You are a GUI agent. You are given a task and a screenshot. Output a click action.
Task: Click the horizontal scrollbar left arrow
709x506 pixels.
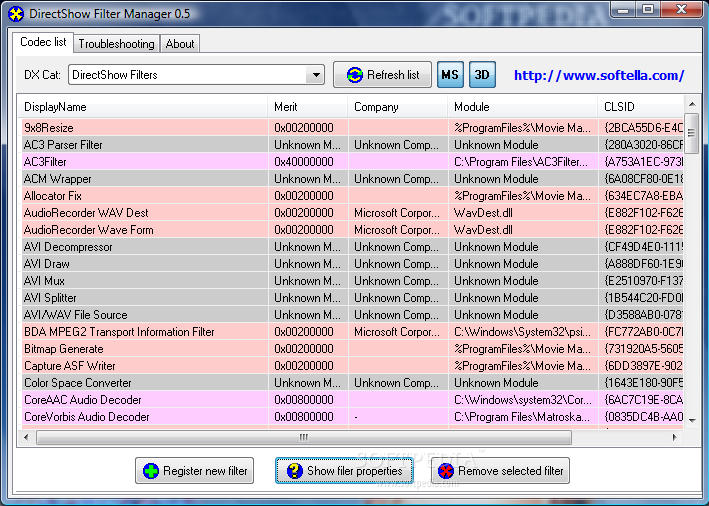coord(26,437)
